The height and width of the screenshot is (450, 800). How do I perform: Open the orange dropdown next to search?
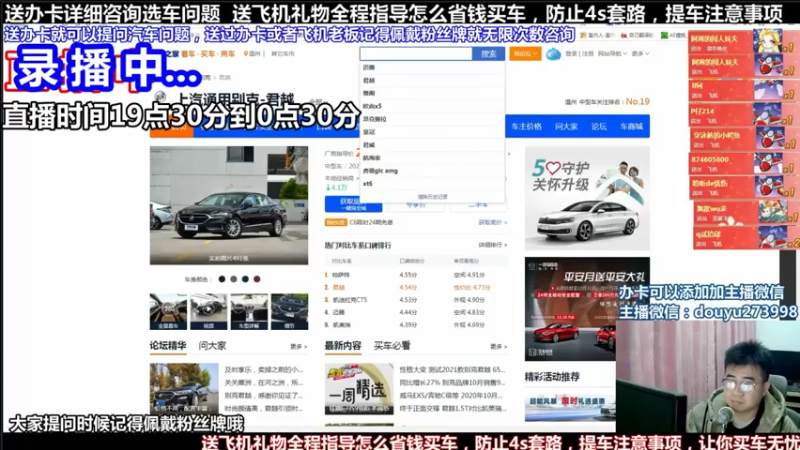click(x=524, y=54)
